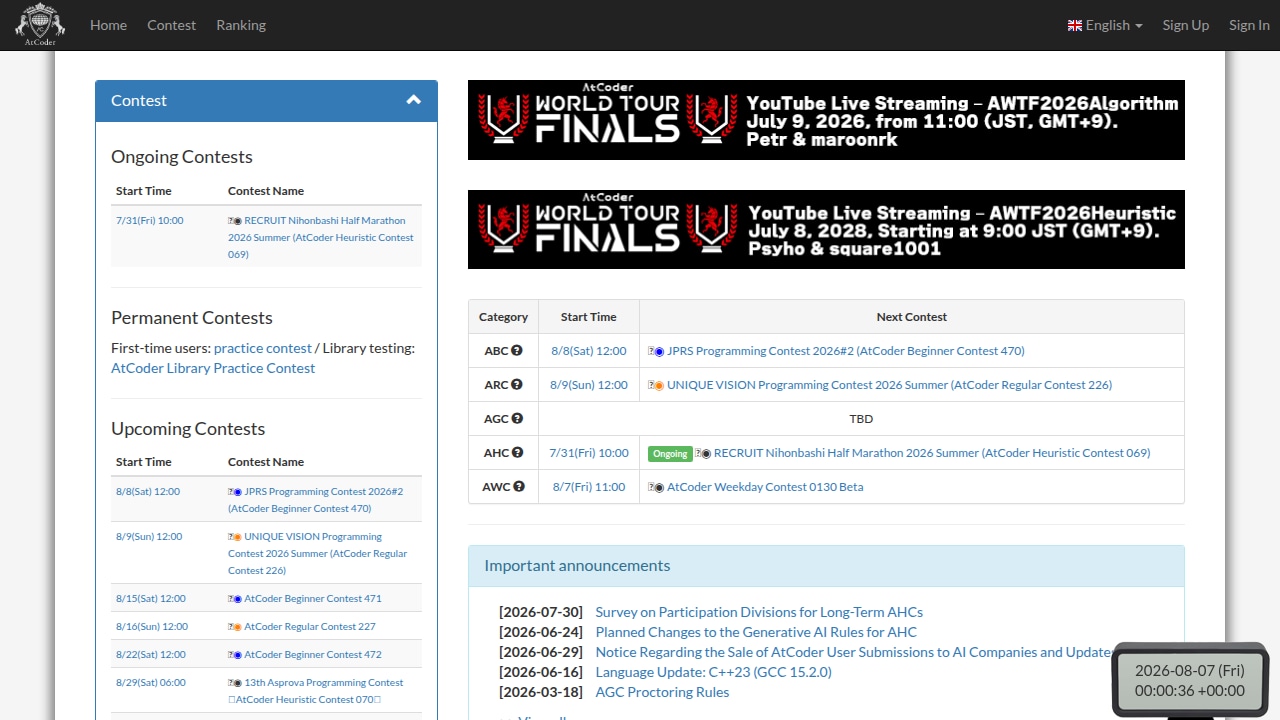Click 8/8(Sat) 12:00 in the Upcoming Contests sidebar

148,491
